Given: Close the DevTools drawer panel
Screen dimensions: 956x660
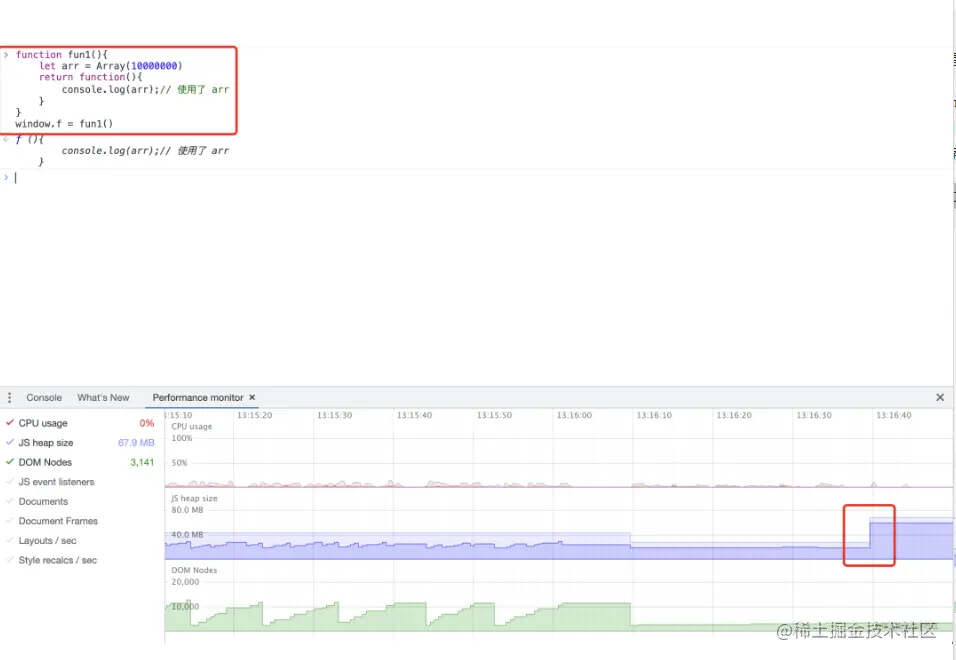Looking at the screenshot, I should [x=940, y=397].
